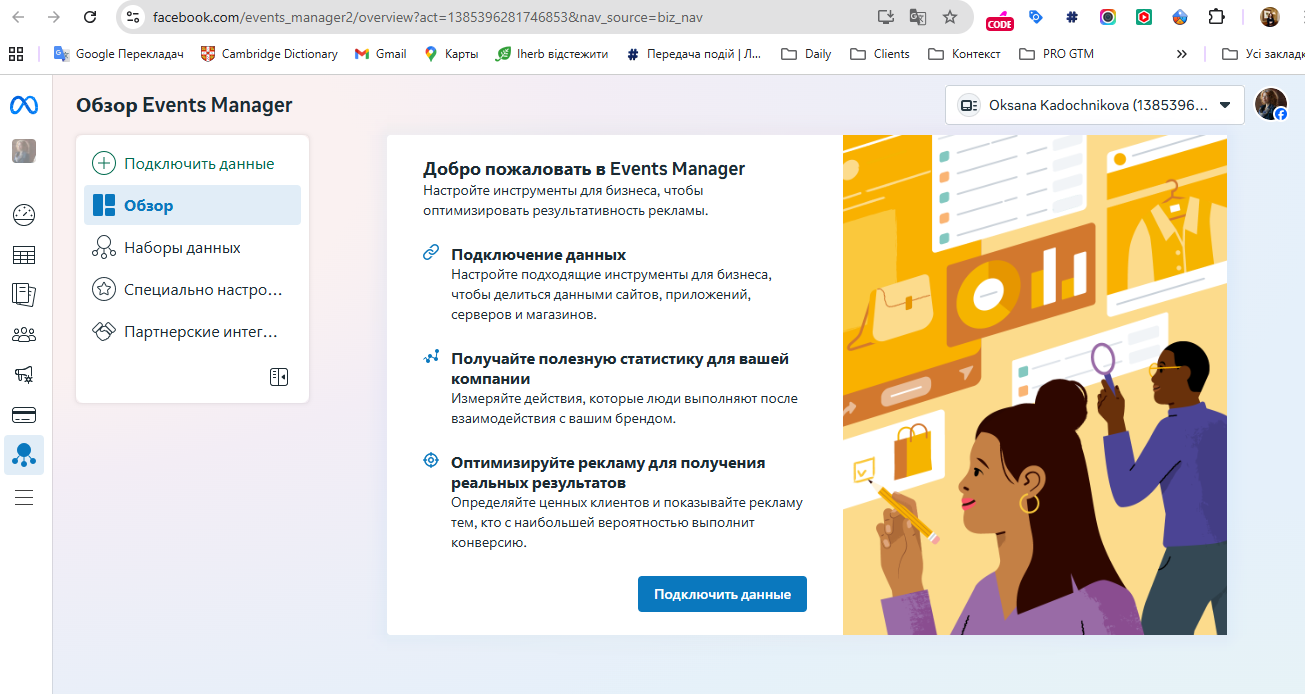
Task: Open the green play-button extension
Action: point(1144,17)
